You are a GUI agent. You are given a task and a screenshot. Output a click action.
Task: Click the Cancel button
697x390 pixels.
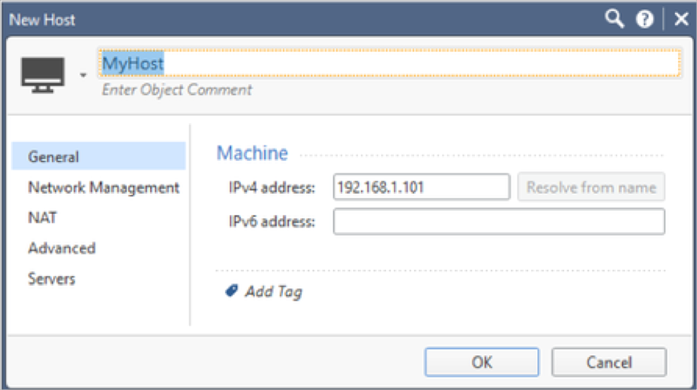(x=609, y=362)
